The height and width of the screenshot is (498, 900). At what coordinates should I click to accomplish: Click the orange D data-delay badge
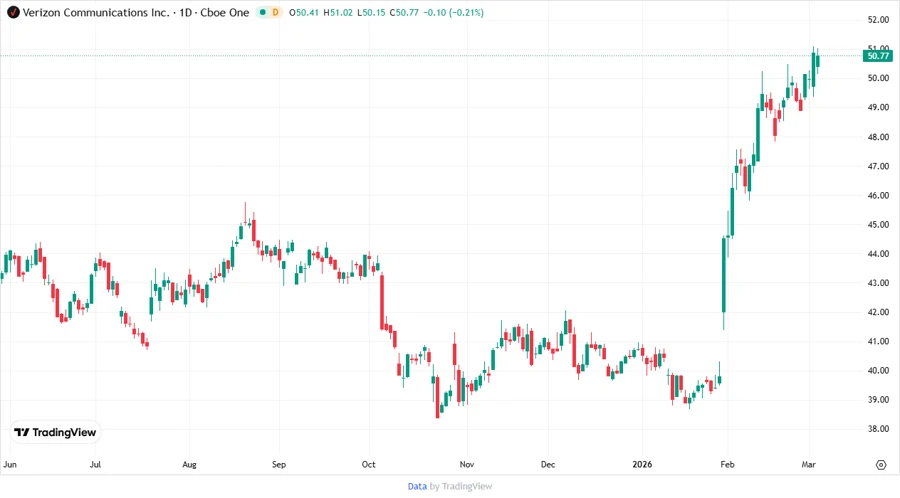pos(276,12)
